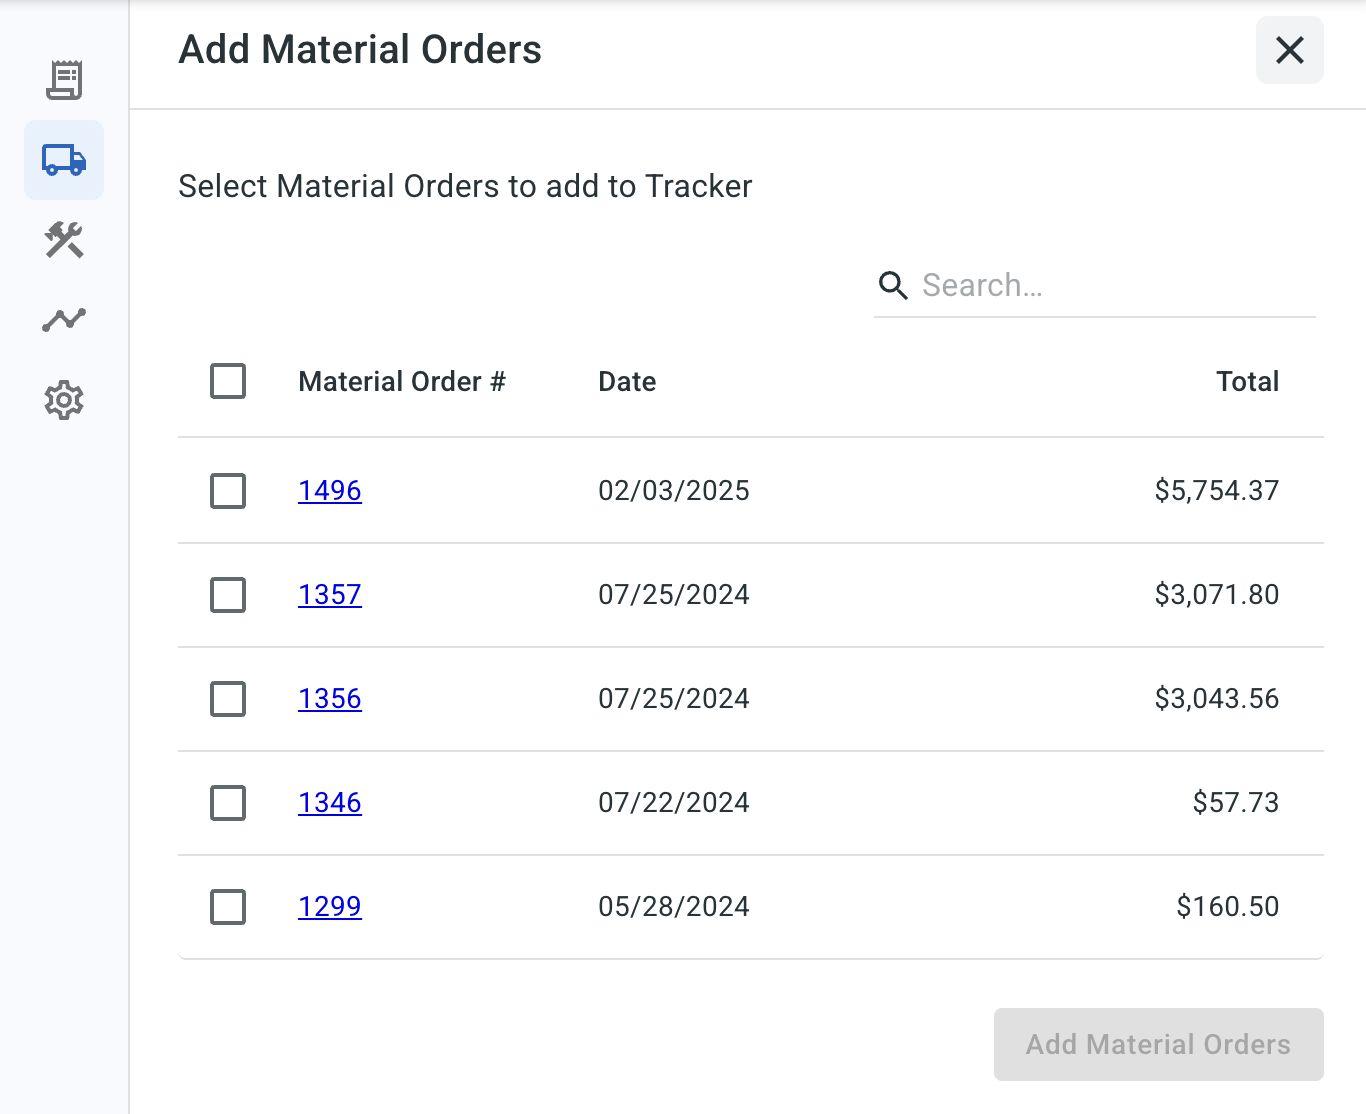The width and height of the screenshot is (1366, 1114).
Task: Close the Add Material Orders dialog
Action: pos(1289,50)
